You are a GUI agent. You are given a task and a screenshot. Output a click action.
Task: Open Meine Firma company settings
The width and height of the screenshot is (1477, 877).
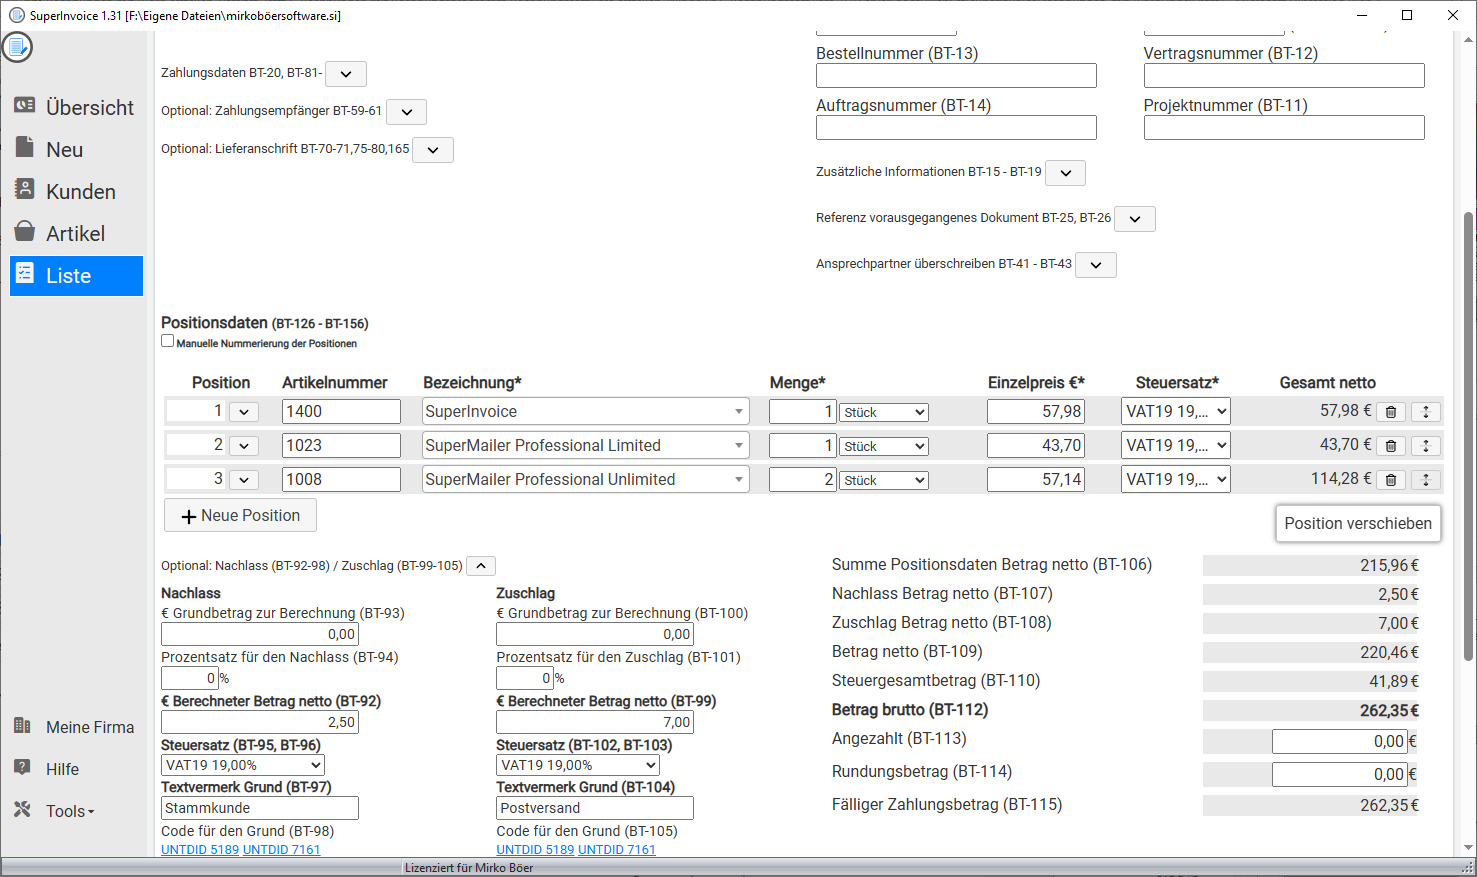[x=89, y=727]
